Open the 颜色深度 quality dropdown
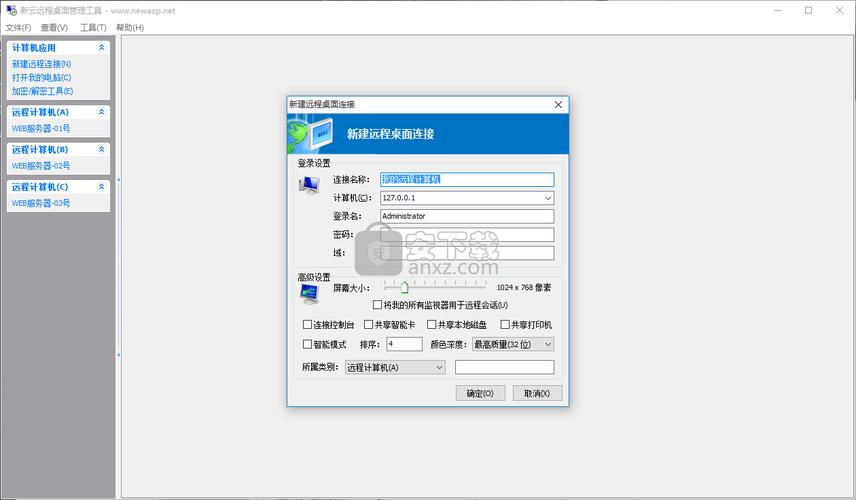856x500 pixels. pyautogui.click(x=548, y=344)
